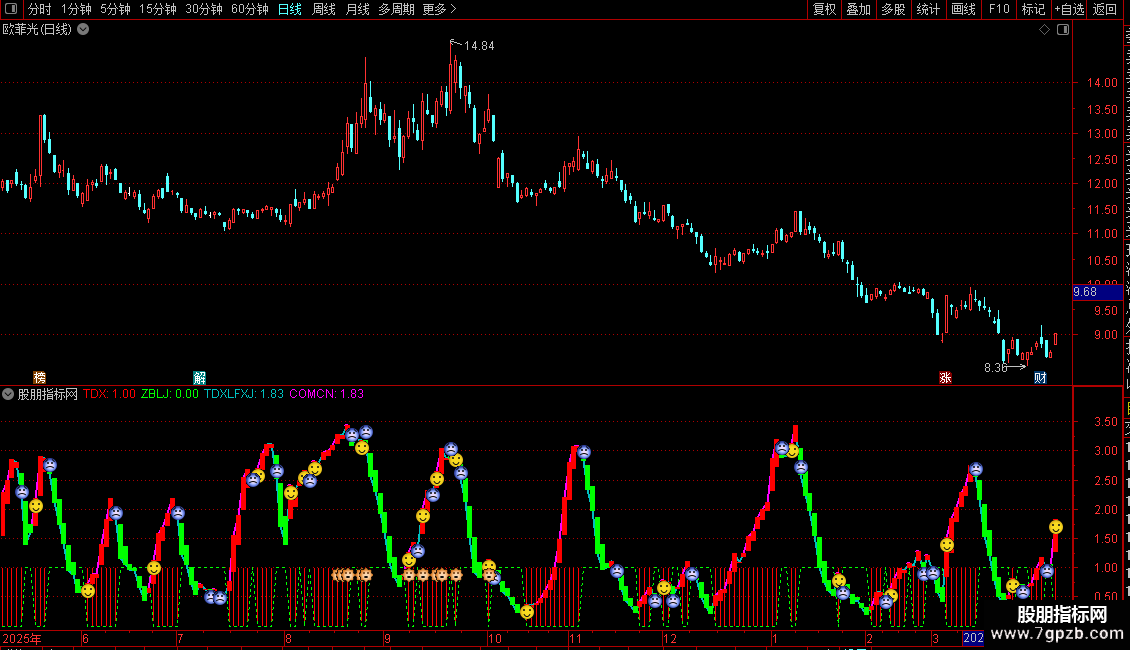Expand the 更多 more periods menu
The width and height of the screenshot is (1130, 650).
pos(439,9)
